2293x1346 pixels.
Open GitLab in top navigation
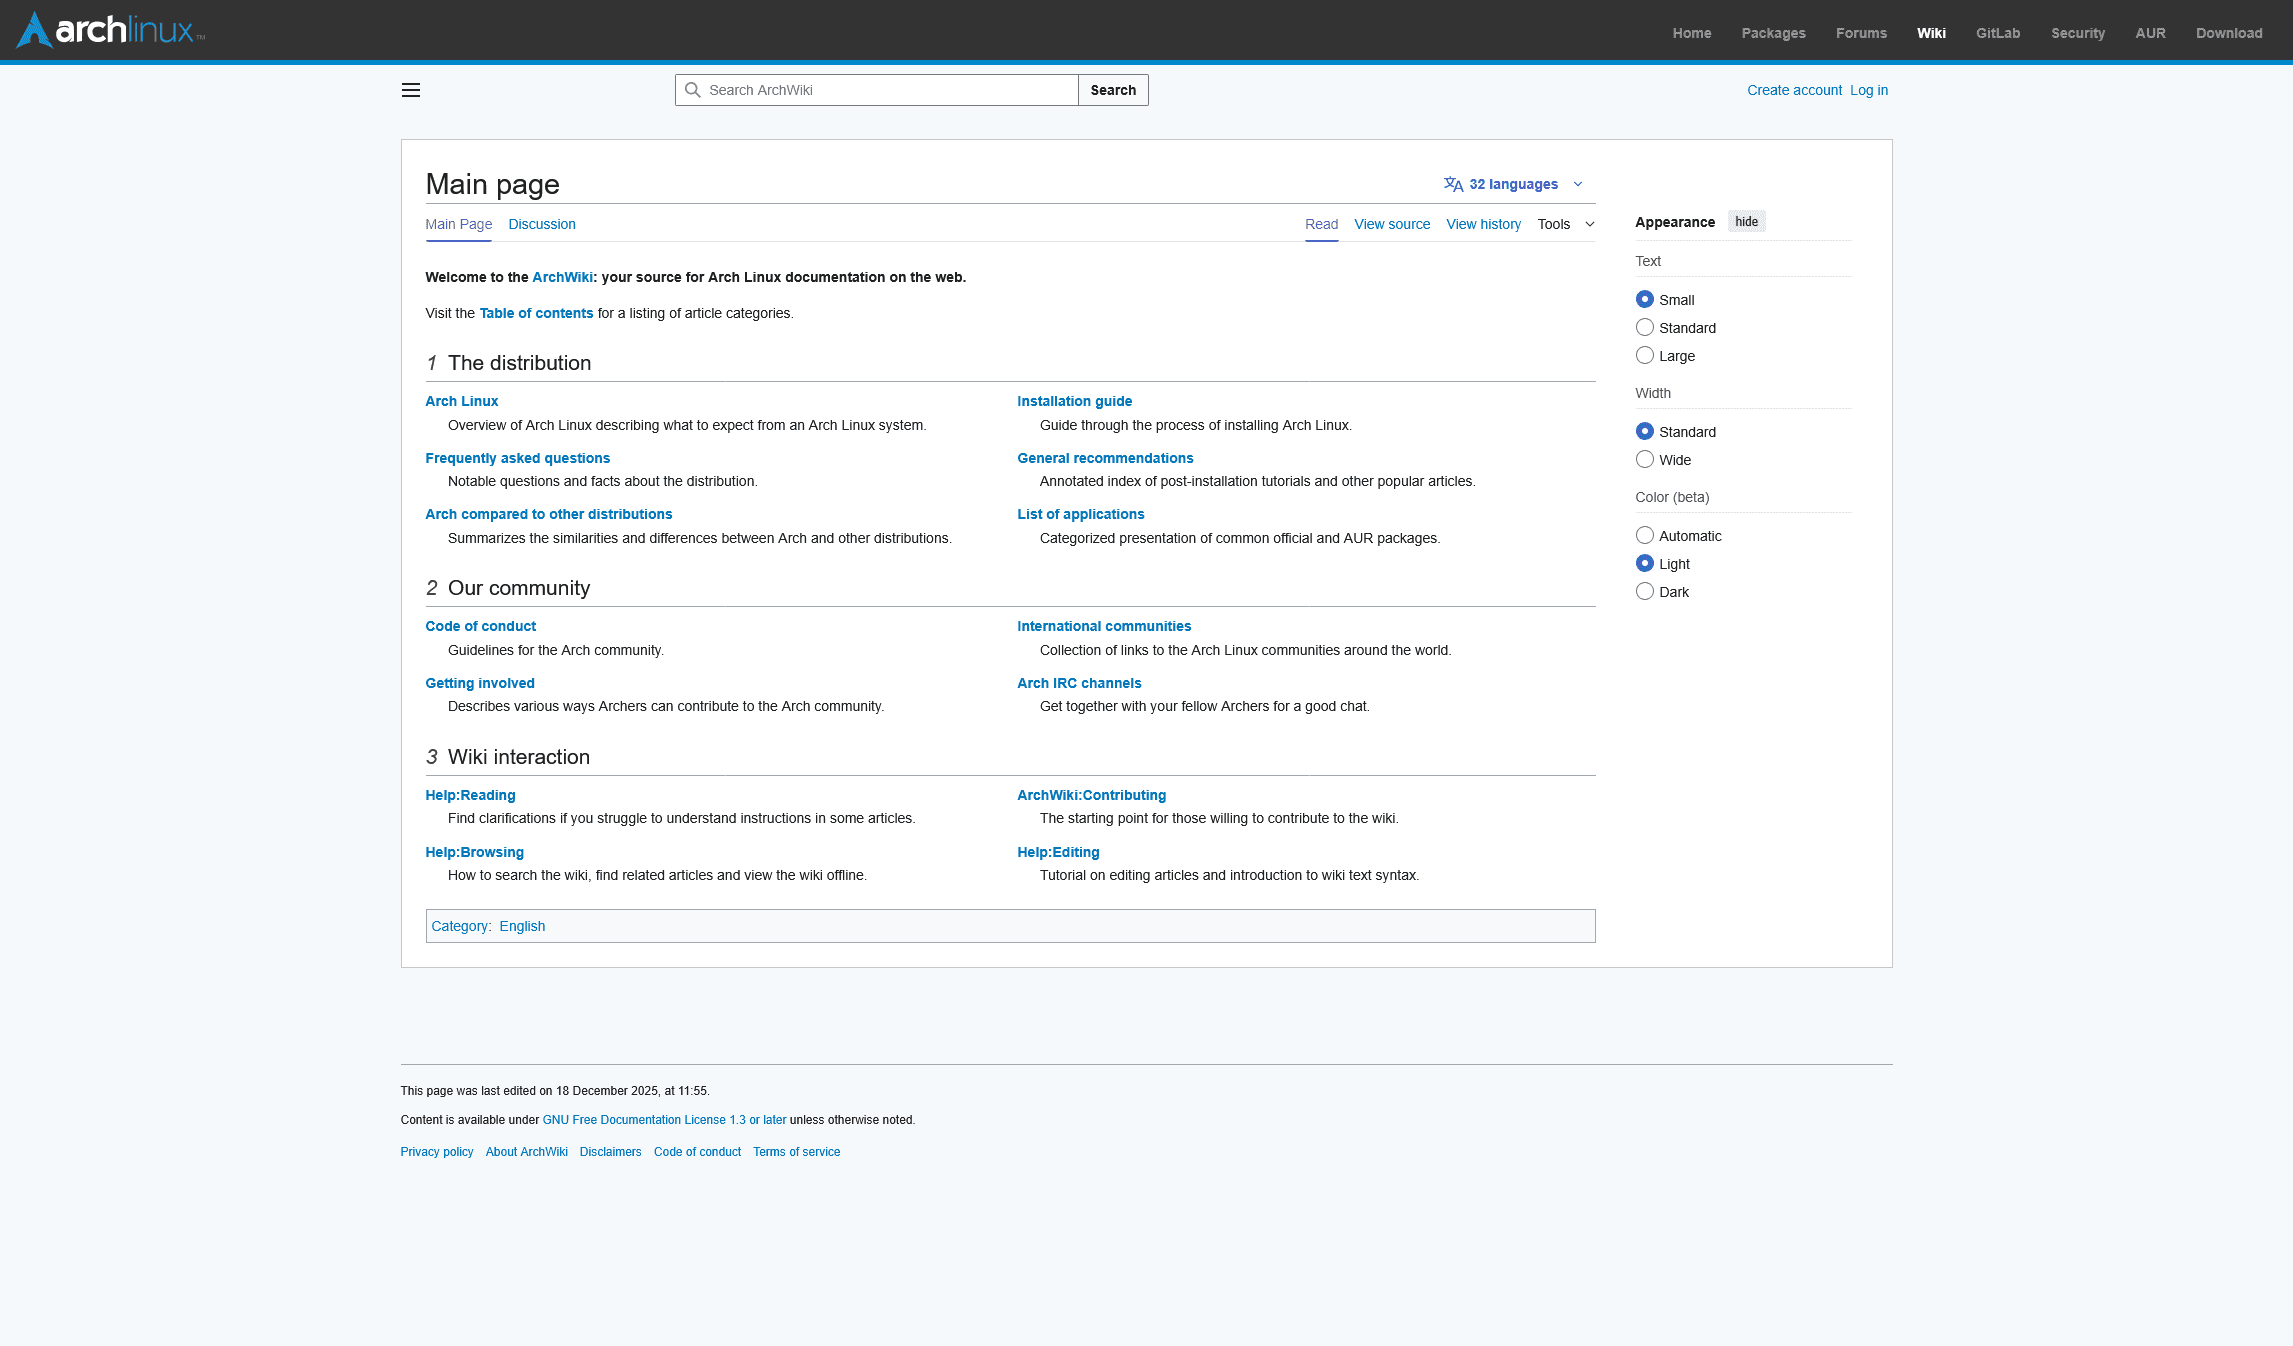pyautogui.click(x=1998, y=33)
